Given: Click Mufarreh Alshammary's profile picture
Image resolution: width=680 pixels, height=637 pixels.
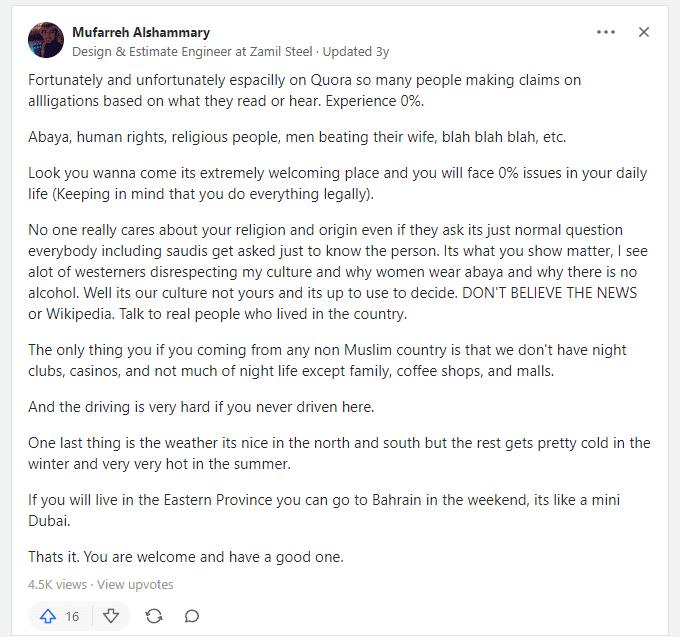Looking at the screenshot, I should tap(46, 40).
